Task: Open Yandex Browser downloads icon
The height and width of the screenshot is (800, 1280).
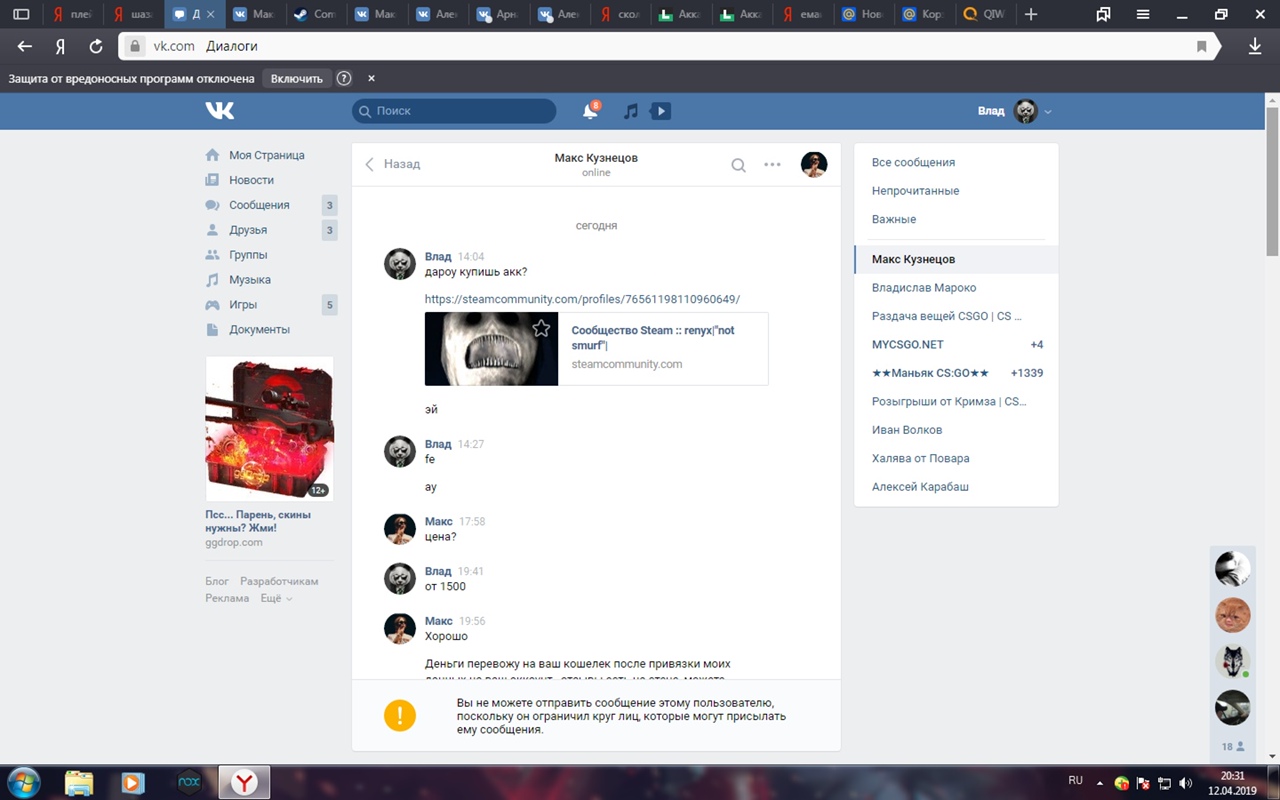Action: pyautogui.click(x=1255, y=46)
